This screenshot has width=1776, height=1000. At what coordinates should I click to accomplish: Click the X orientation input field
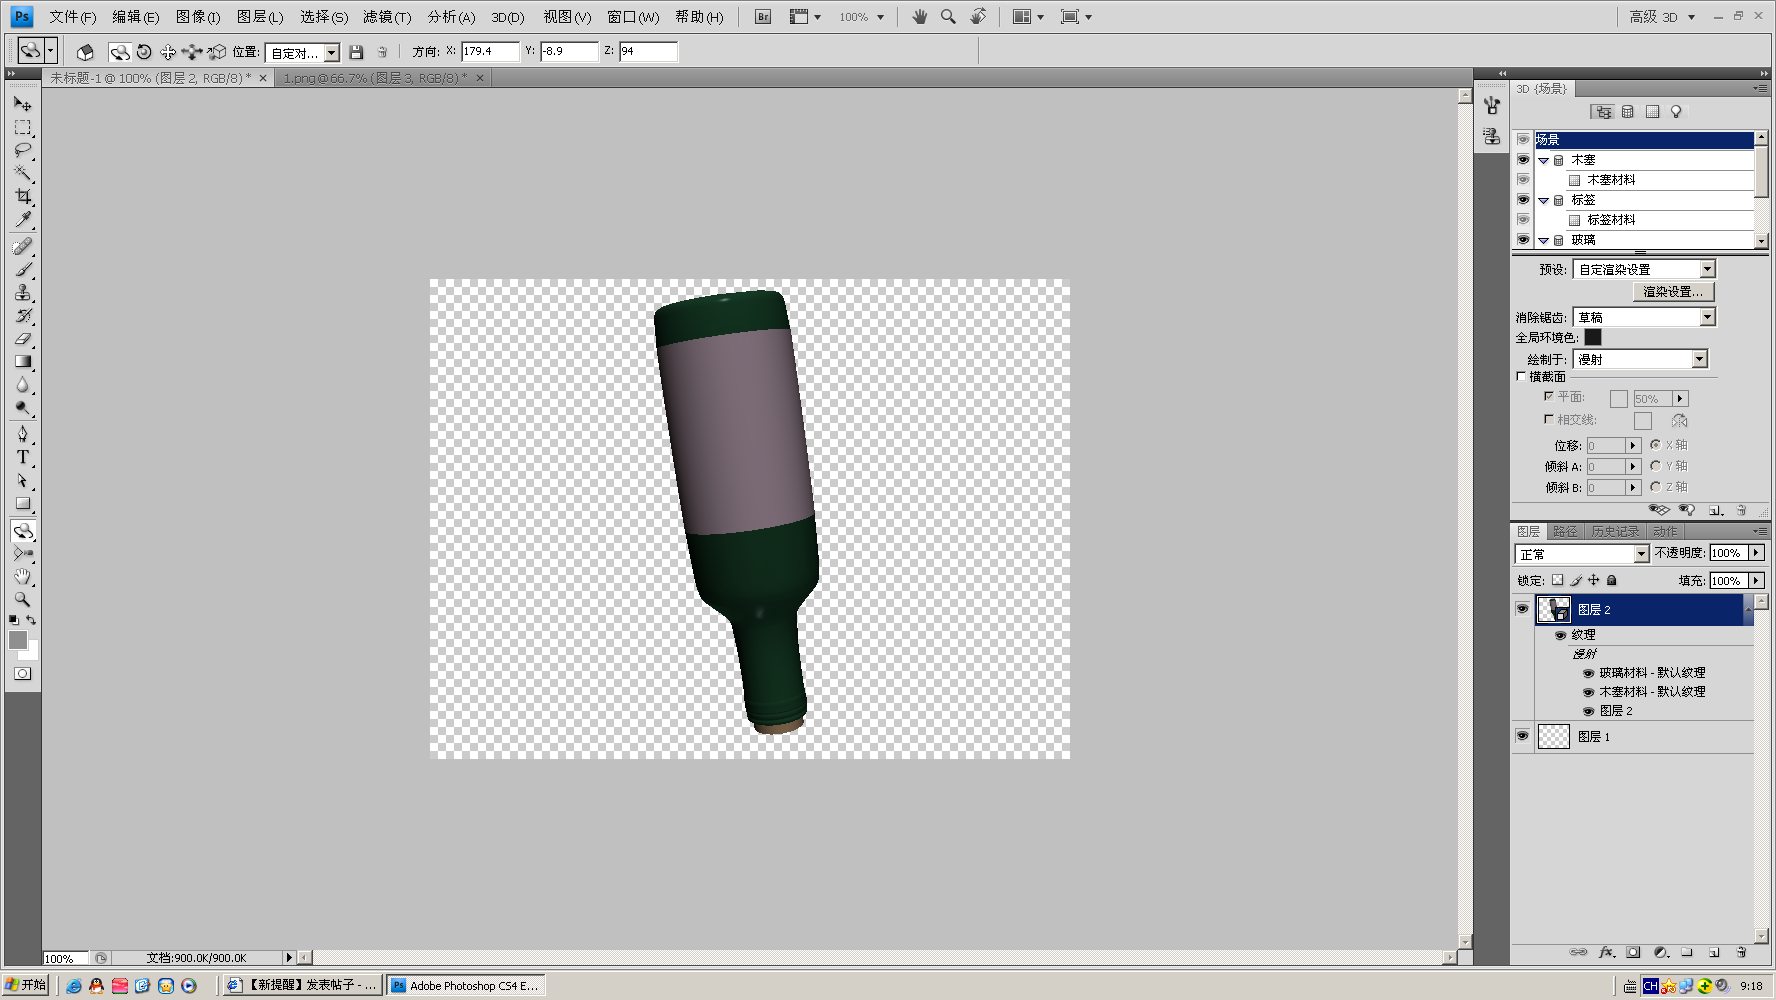(x=490, y=51)
